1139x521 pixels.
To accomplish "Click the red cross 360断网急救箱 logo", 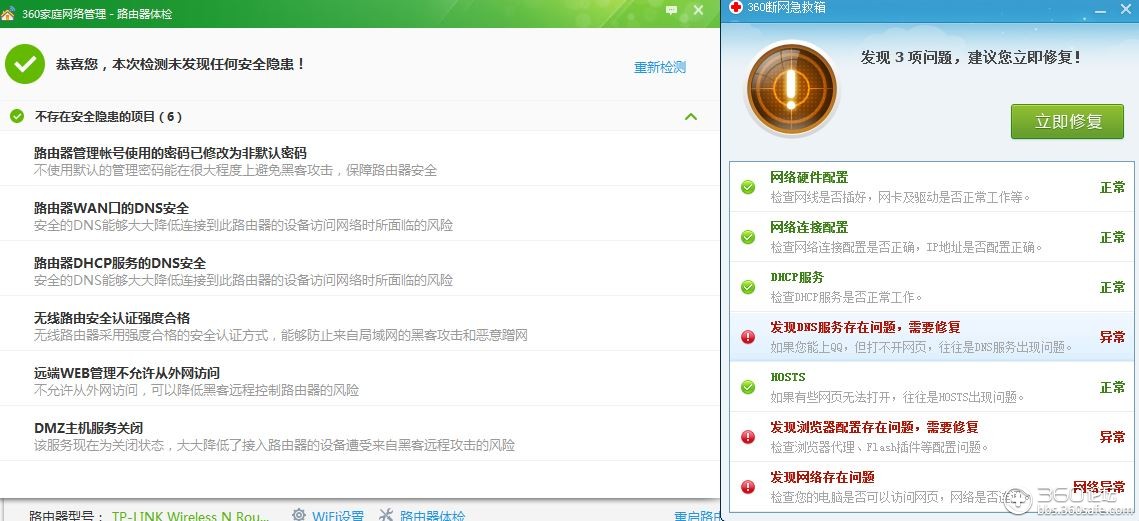I will pos(736,7).
